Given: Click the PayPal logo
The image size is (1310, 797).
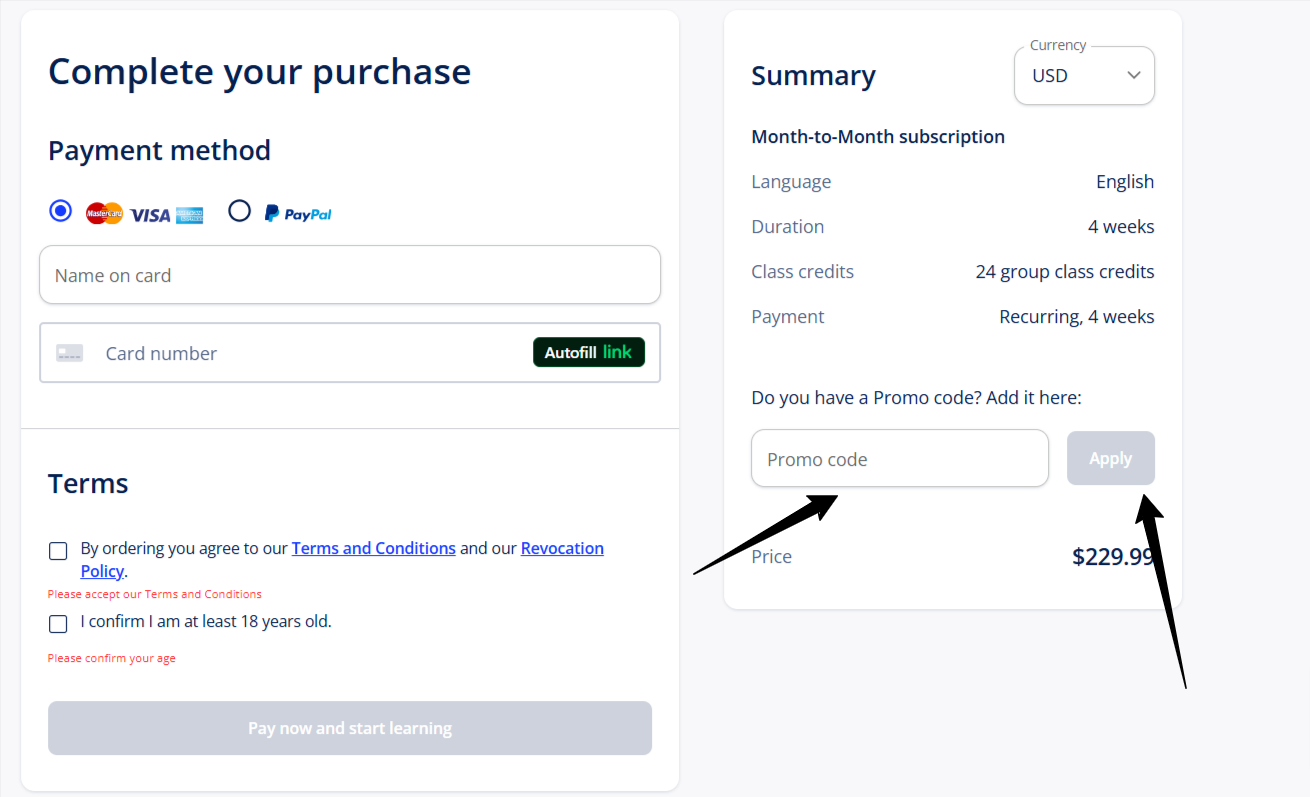Looking at the screenshot, I should (x=298, y=213).
